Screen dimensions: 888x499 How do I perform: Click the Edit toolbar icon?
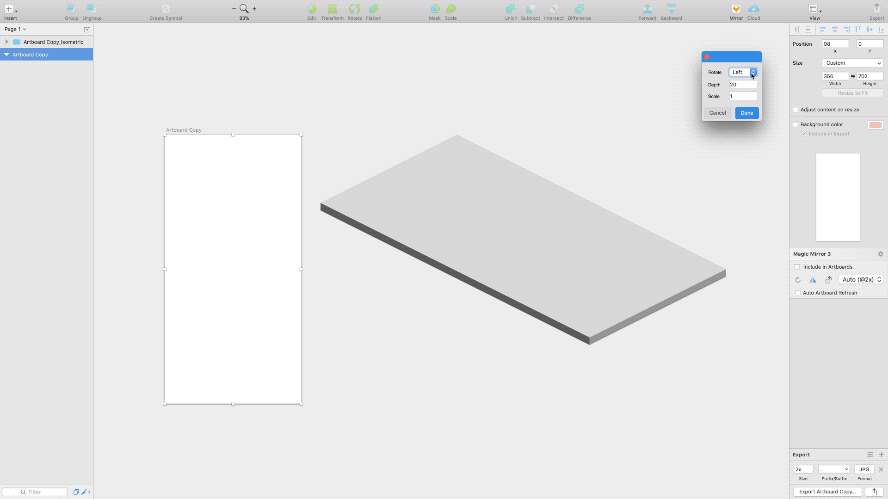[311, 9]
